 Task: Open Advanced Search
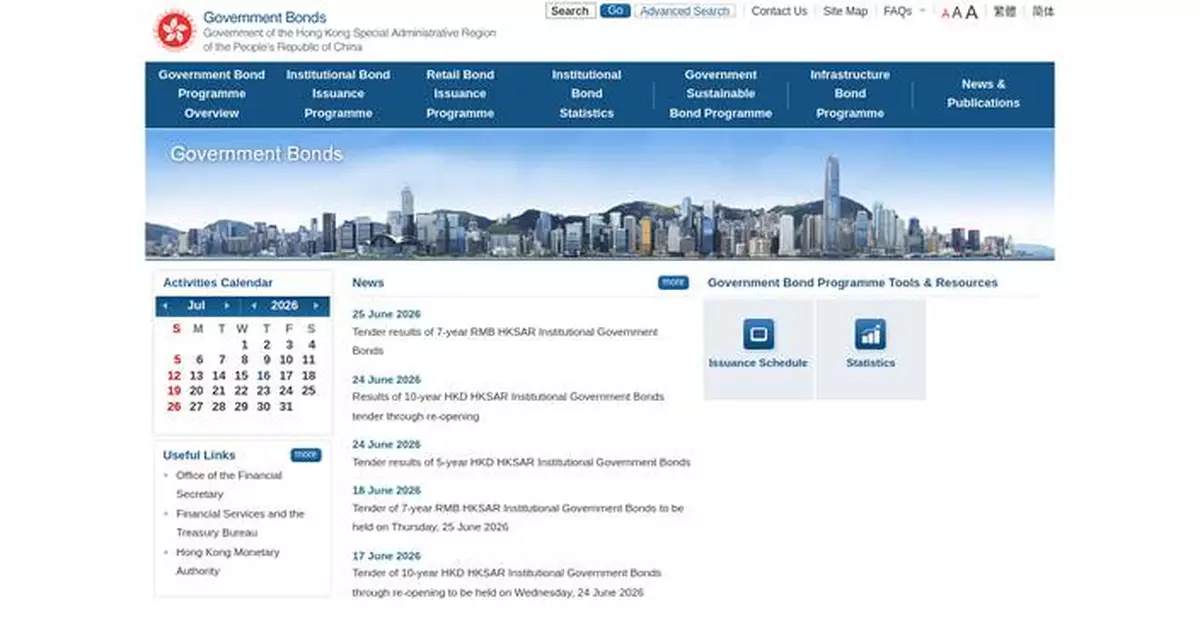click(685, 11)
